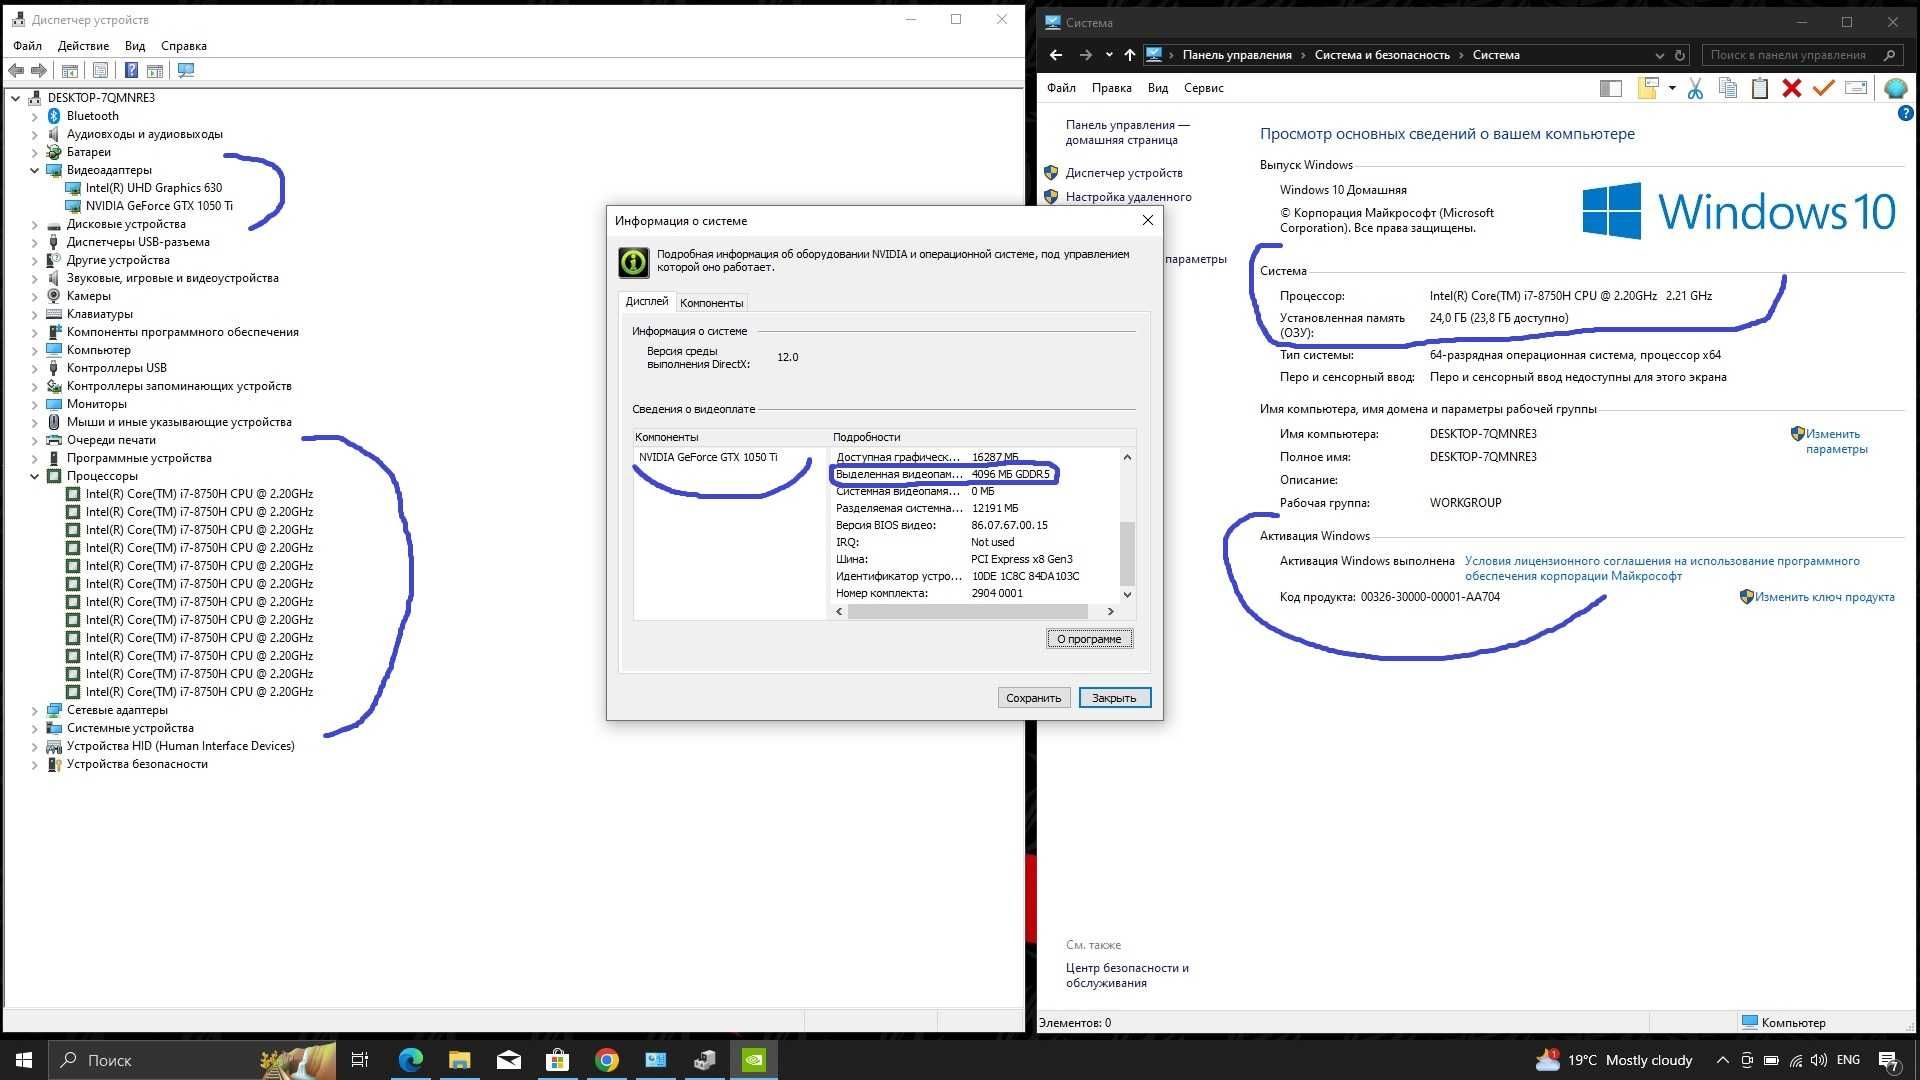
Task: Open the Изменить параметры link
Action: tap(1836, 441)
